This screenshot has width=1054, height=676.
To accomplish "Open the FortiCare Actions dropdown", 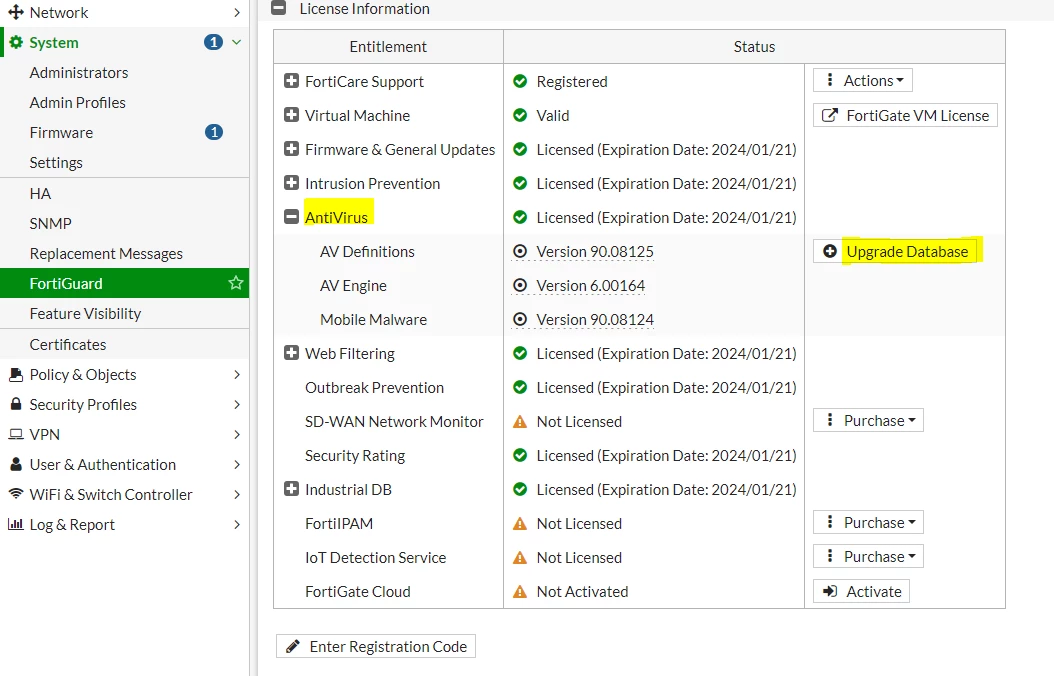I will point(862,81).
